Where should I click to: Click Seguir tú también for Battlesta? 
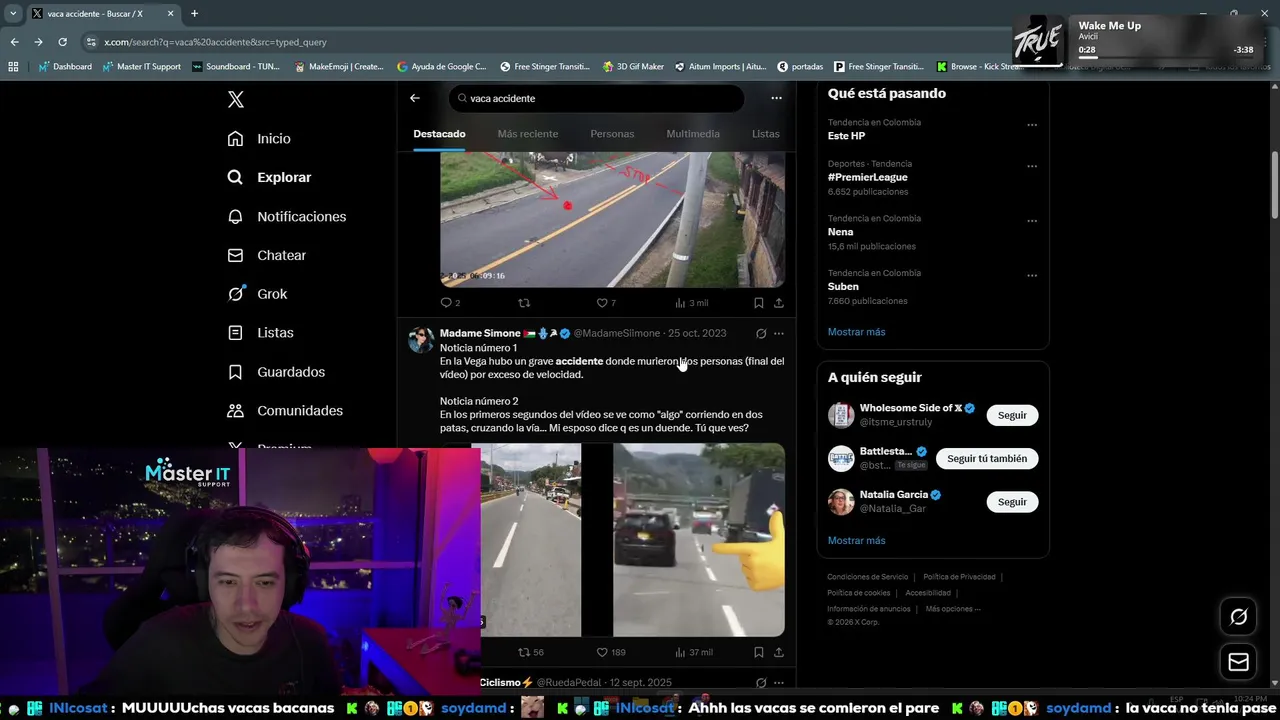coord(987,458)
